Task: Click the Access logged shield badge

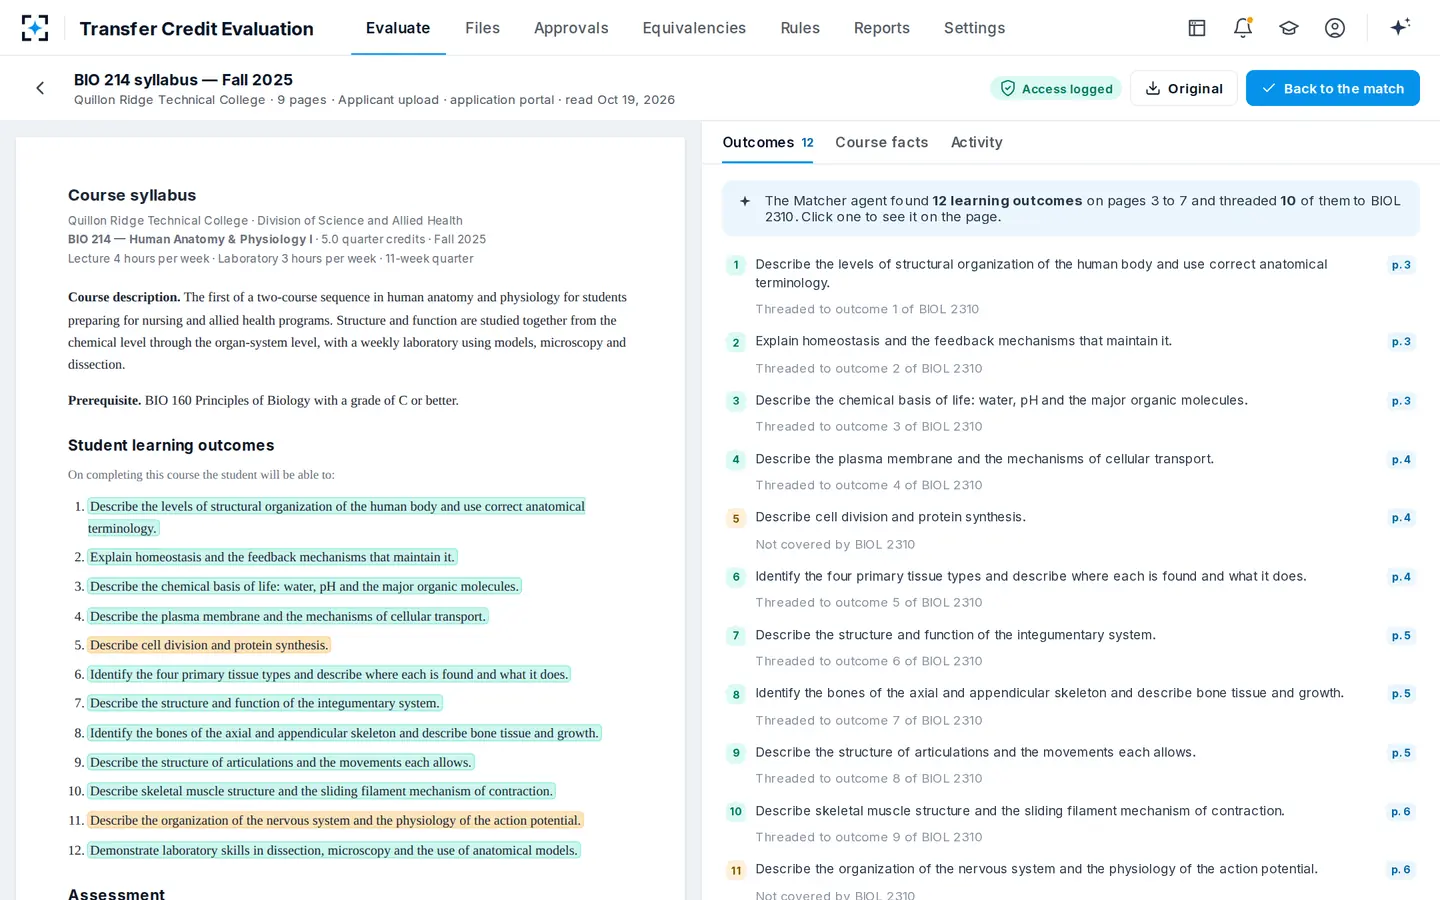Action: pyautogui.click(x=1056, y=88)
